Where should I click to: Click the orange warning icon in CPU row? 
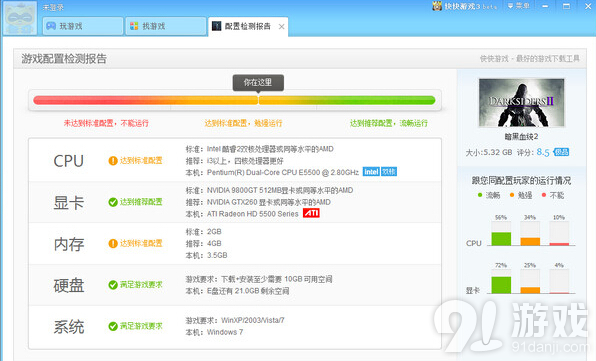click(113, 161)
